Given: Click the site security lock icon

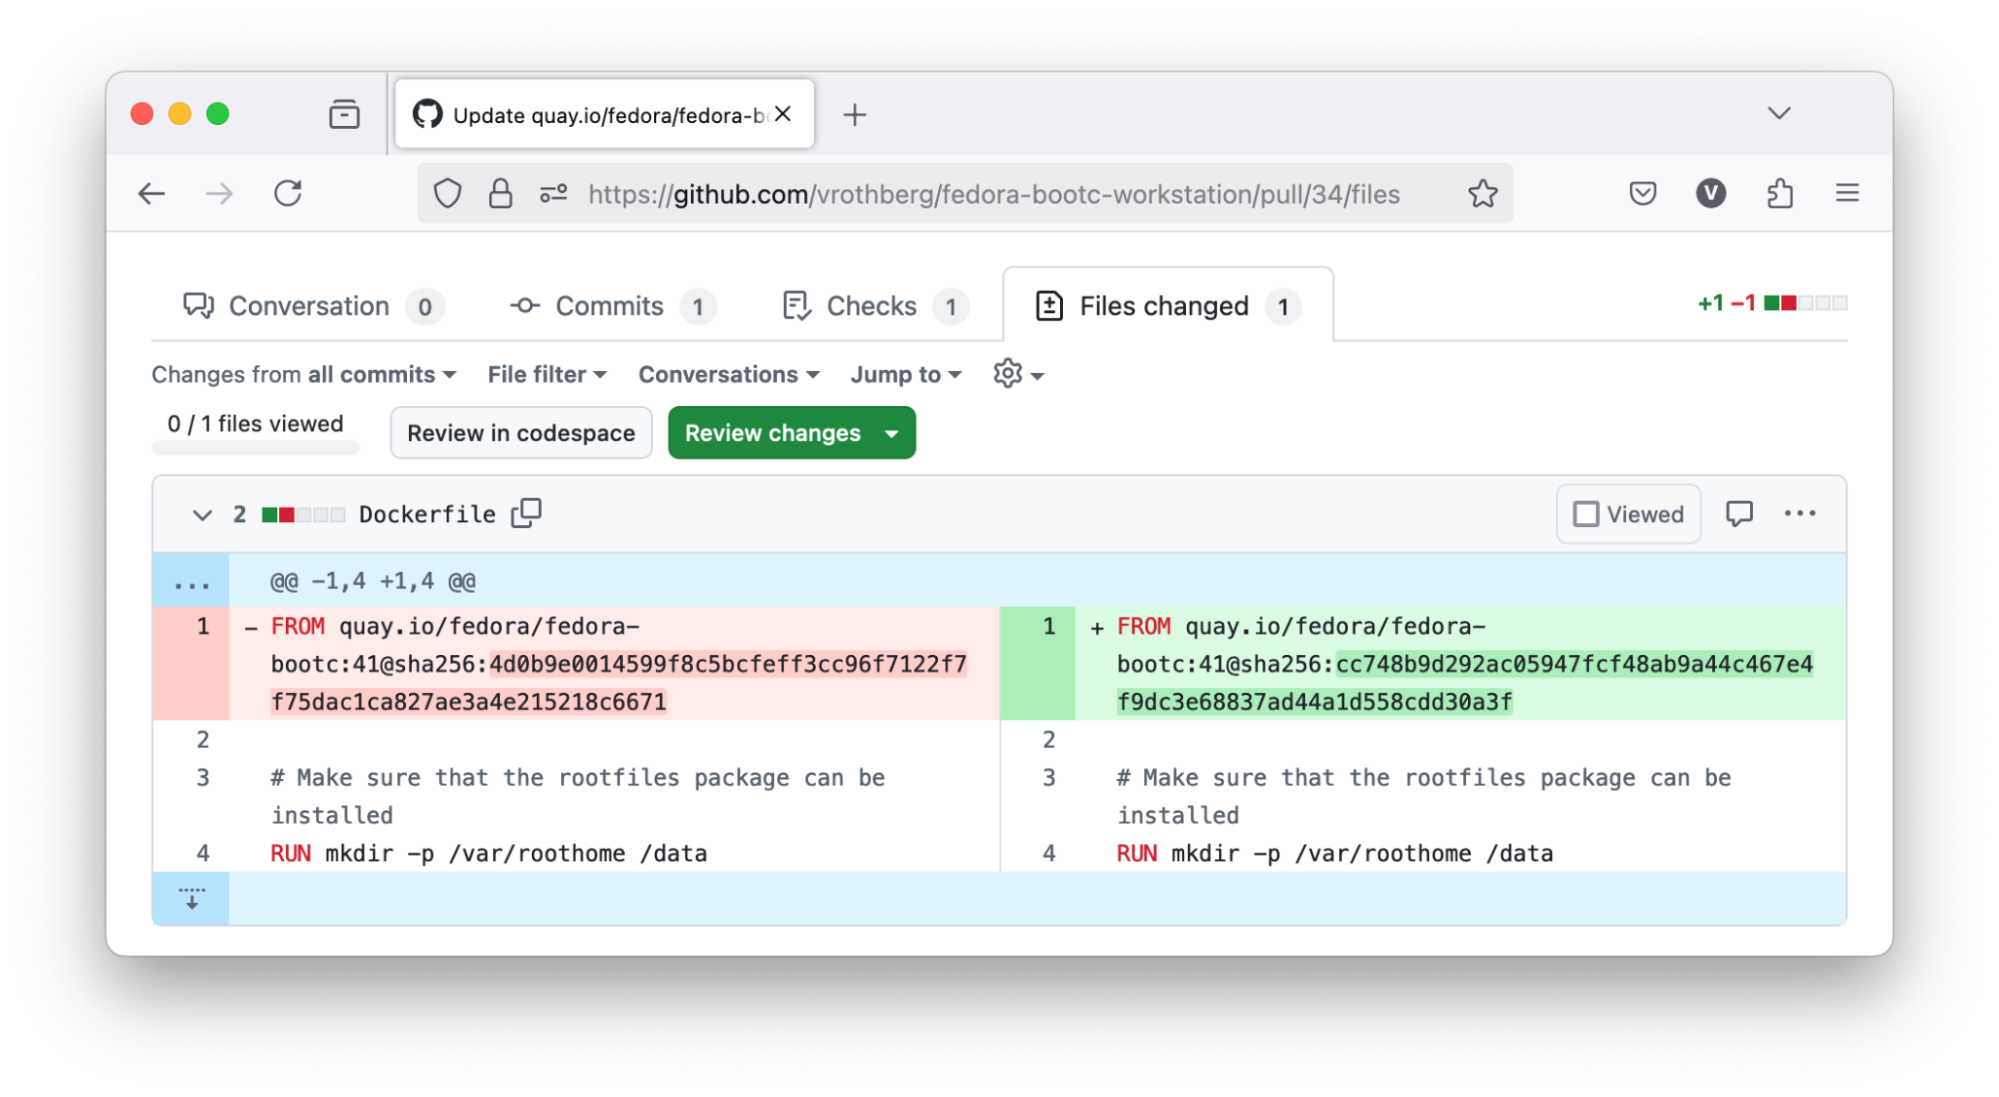Looking at the screenshot, I should (x=500, y=193).
